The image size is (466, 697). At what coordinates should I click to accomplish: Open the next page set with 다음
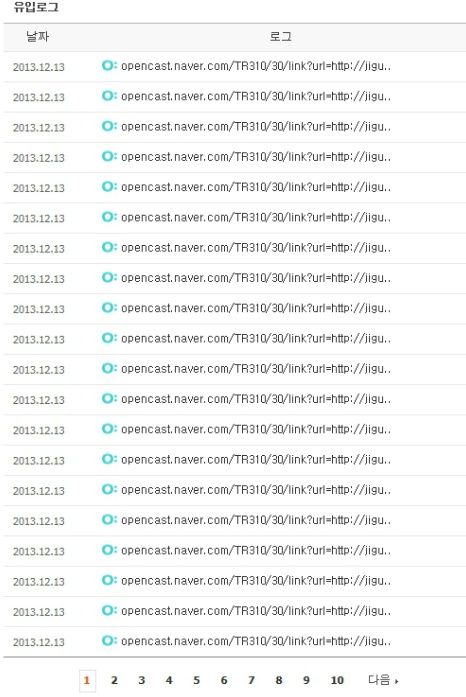click(383, 680)
